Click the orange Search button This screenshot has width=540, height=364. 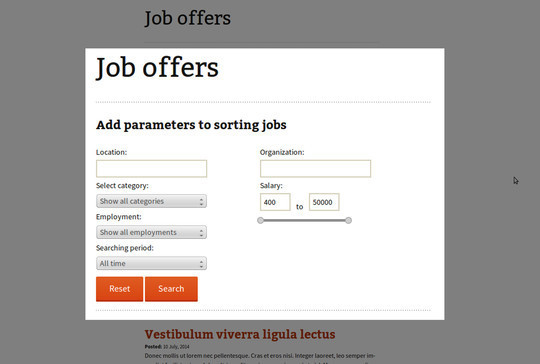(x=172, y=289)
